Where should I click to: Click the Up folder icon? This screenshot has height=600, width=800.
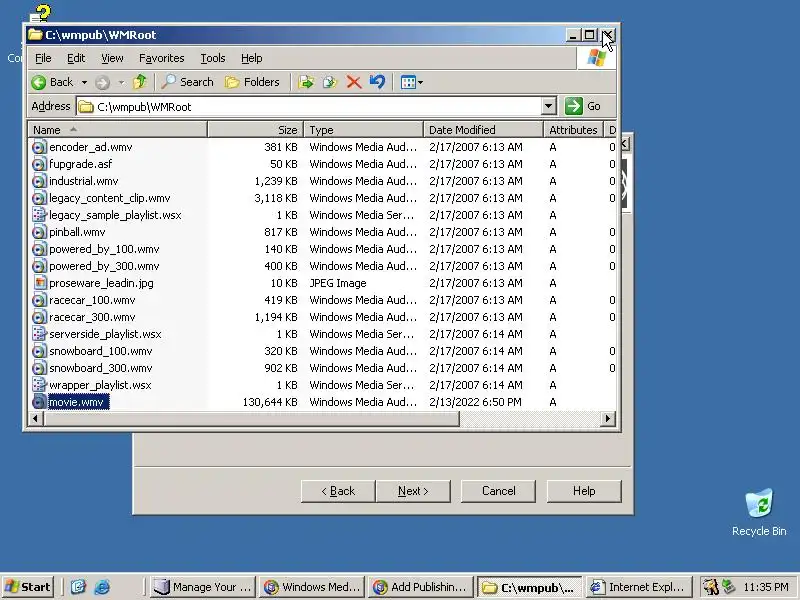point(139,82)
